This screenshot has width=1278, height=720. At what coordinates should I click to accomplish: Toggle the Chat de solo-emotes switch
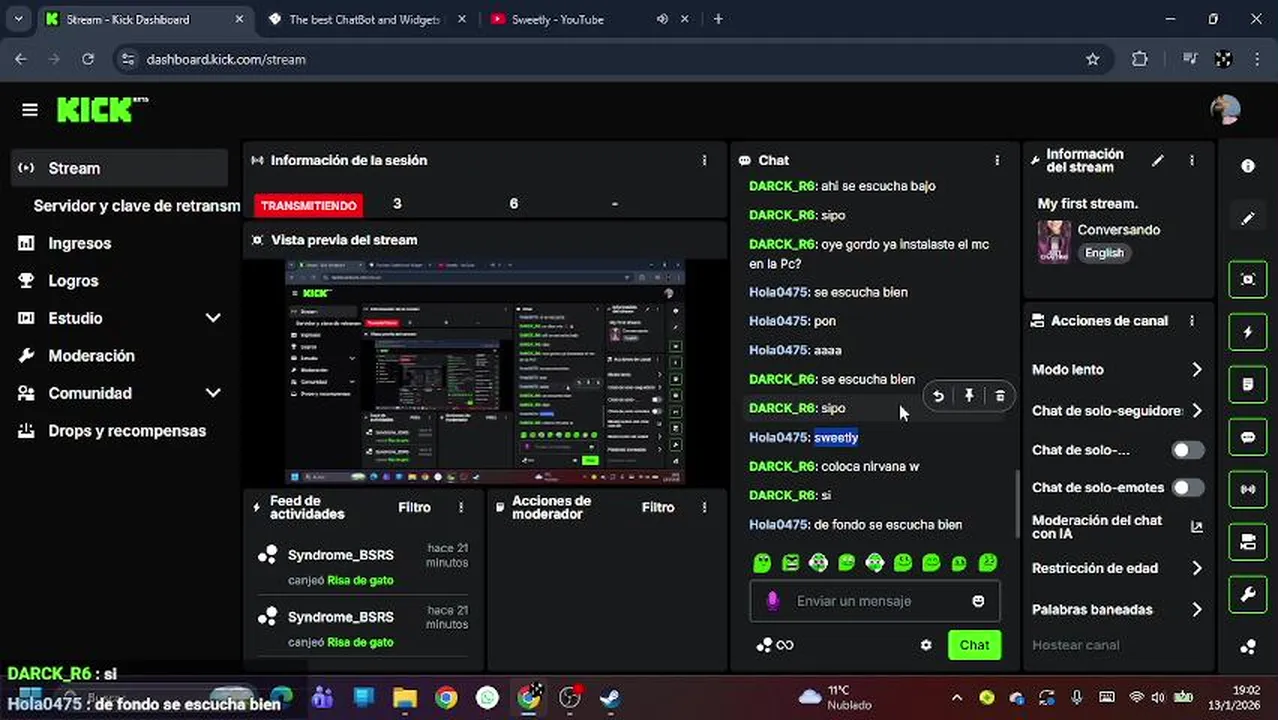1188,487
